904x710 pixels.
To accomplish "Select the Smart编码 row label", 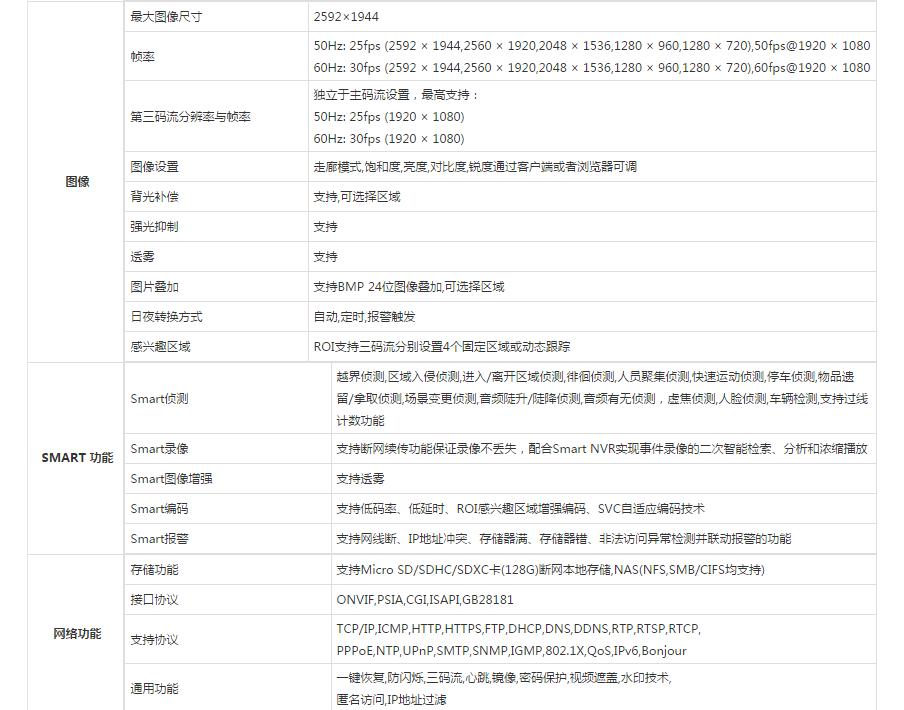I will pyautogui.click(x=159, y=509).
